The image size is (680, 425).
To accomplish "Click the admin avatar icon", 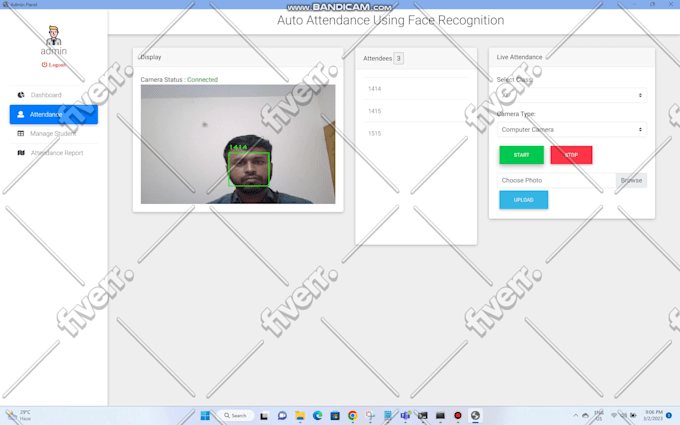I will coord(54,35).
